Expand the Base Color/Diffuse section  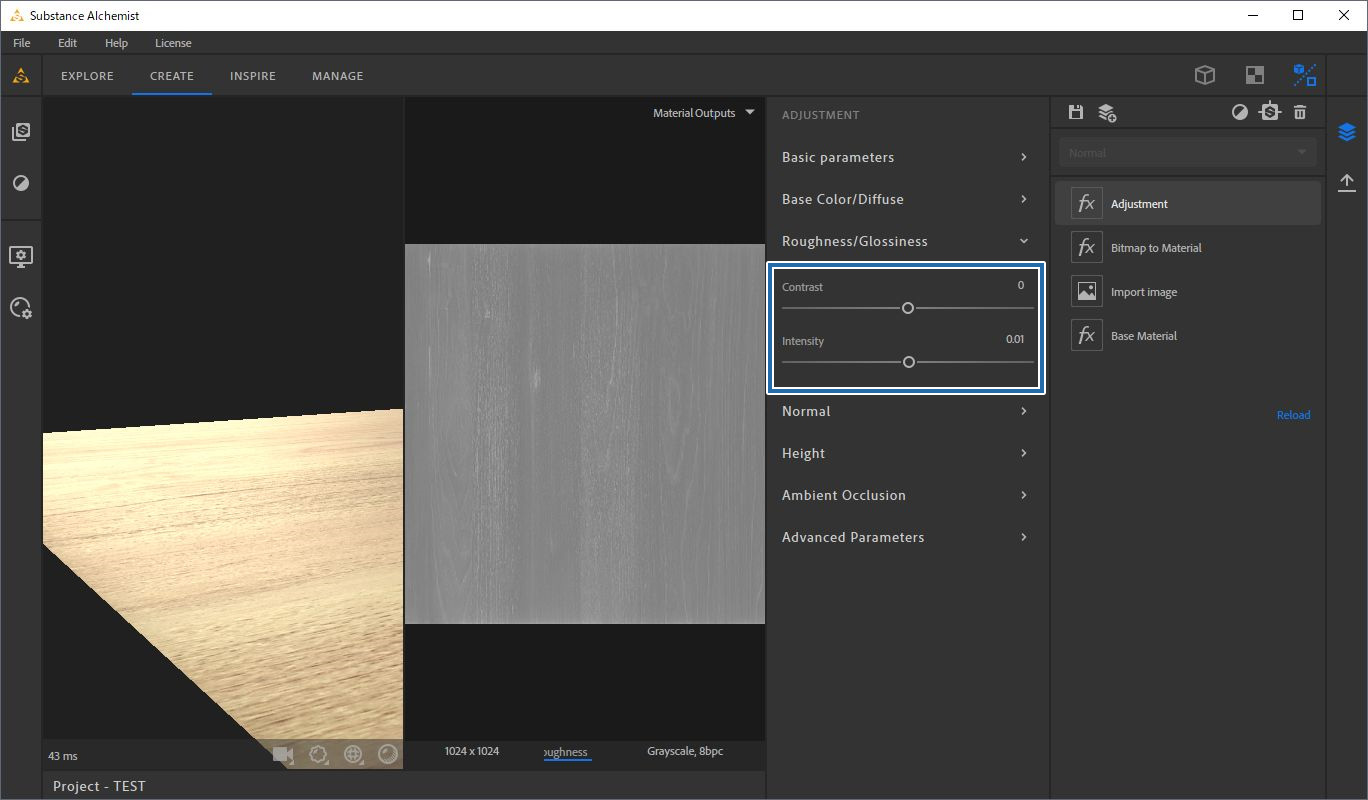[x=905, y=199]
